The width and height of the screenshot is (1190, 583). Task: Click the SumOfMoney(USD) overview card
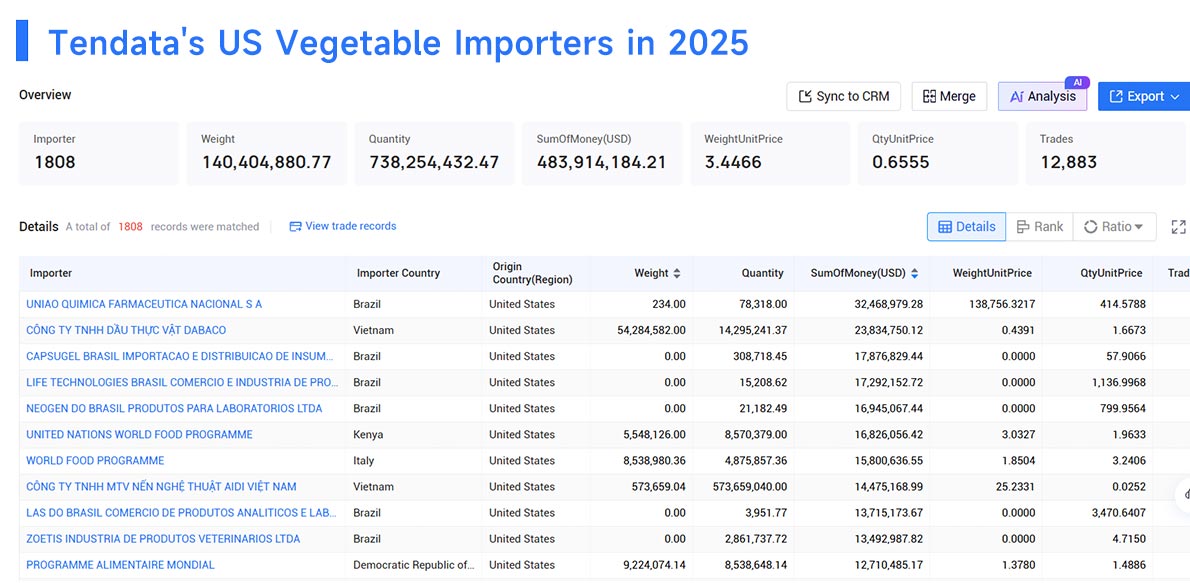602,153
